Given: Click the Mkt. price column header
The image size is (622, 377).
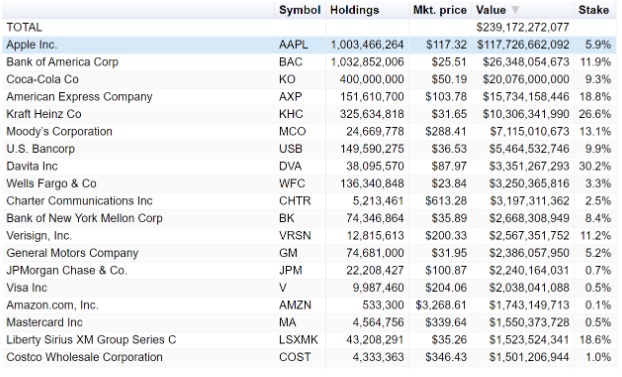Looking at the screenshot, I should click(440, 10).
